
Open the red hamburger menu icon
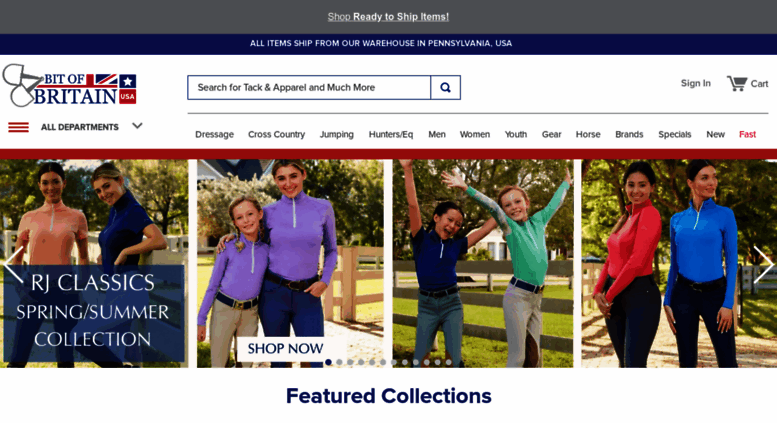pos(18,127)
